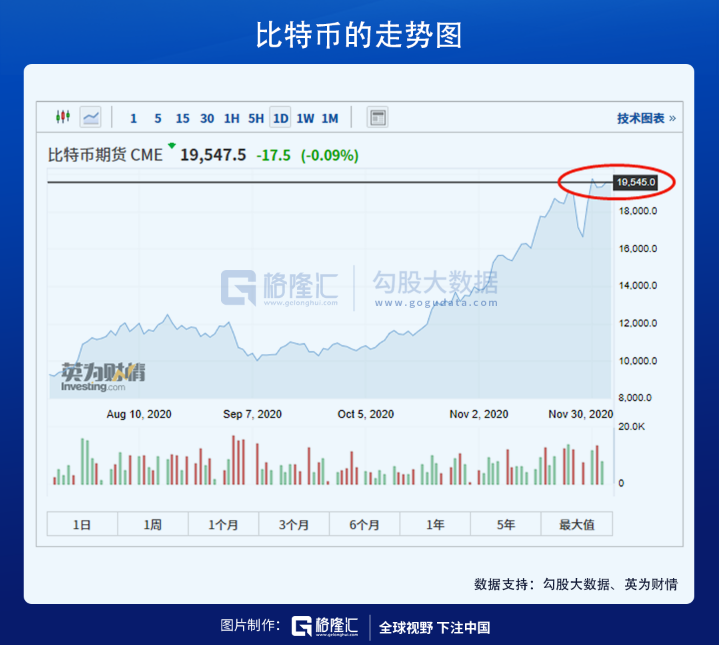The image size is (719, 645).
Task: Click the Sep 7, 2020 axis label
Action: (x=252, y=414)
